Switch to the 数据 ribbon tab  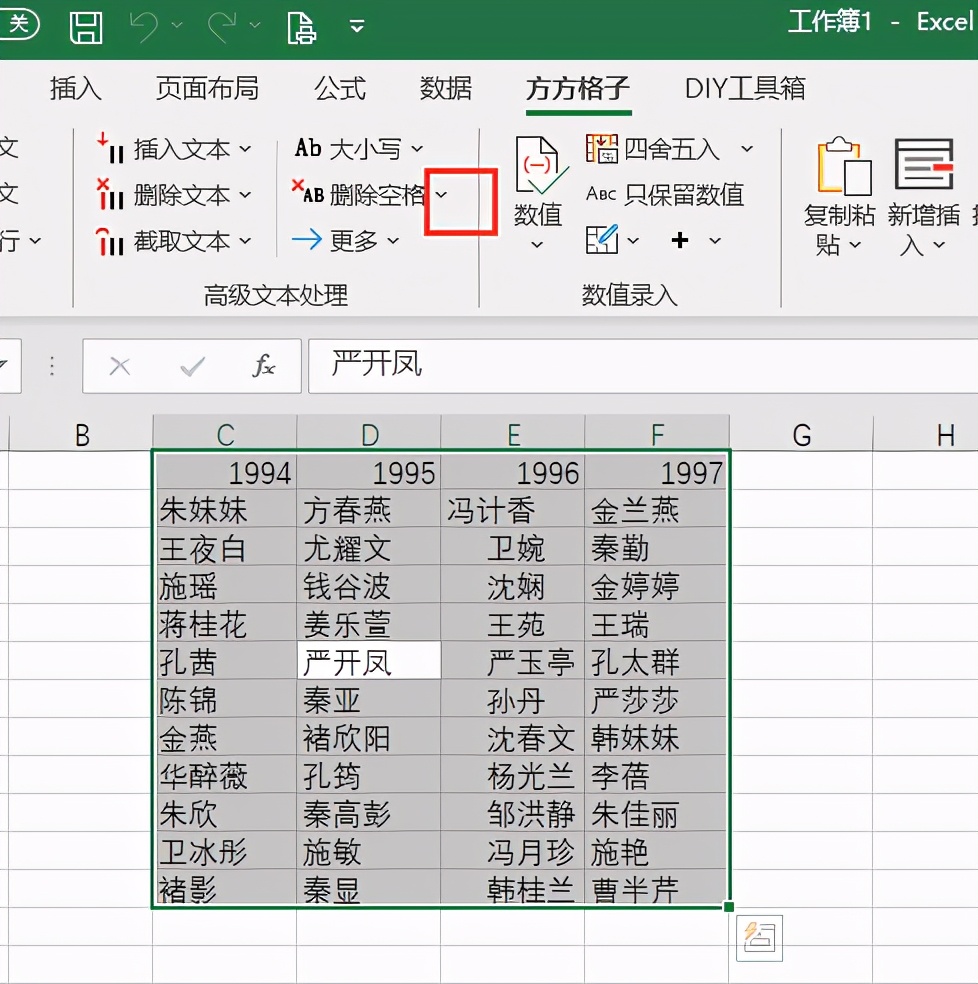(445, 88)
